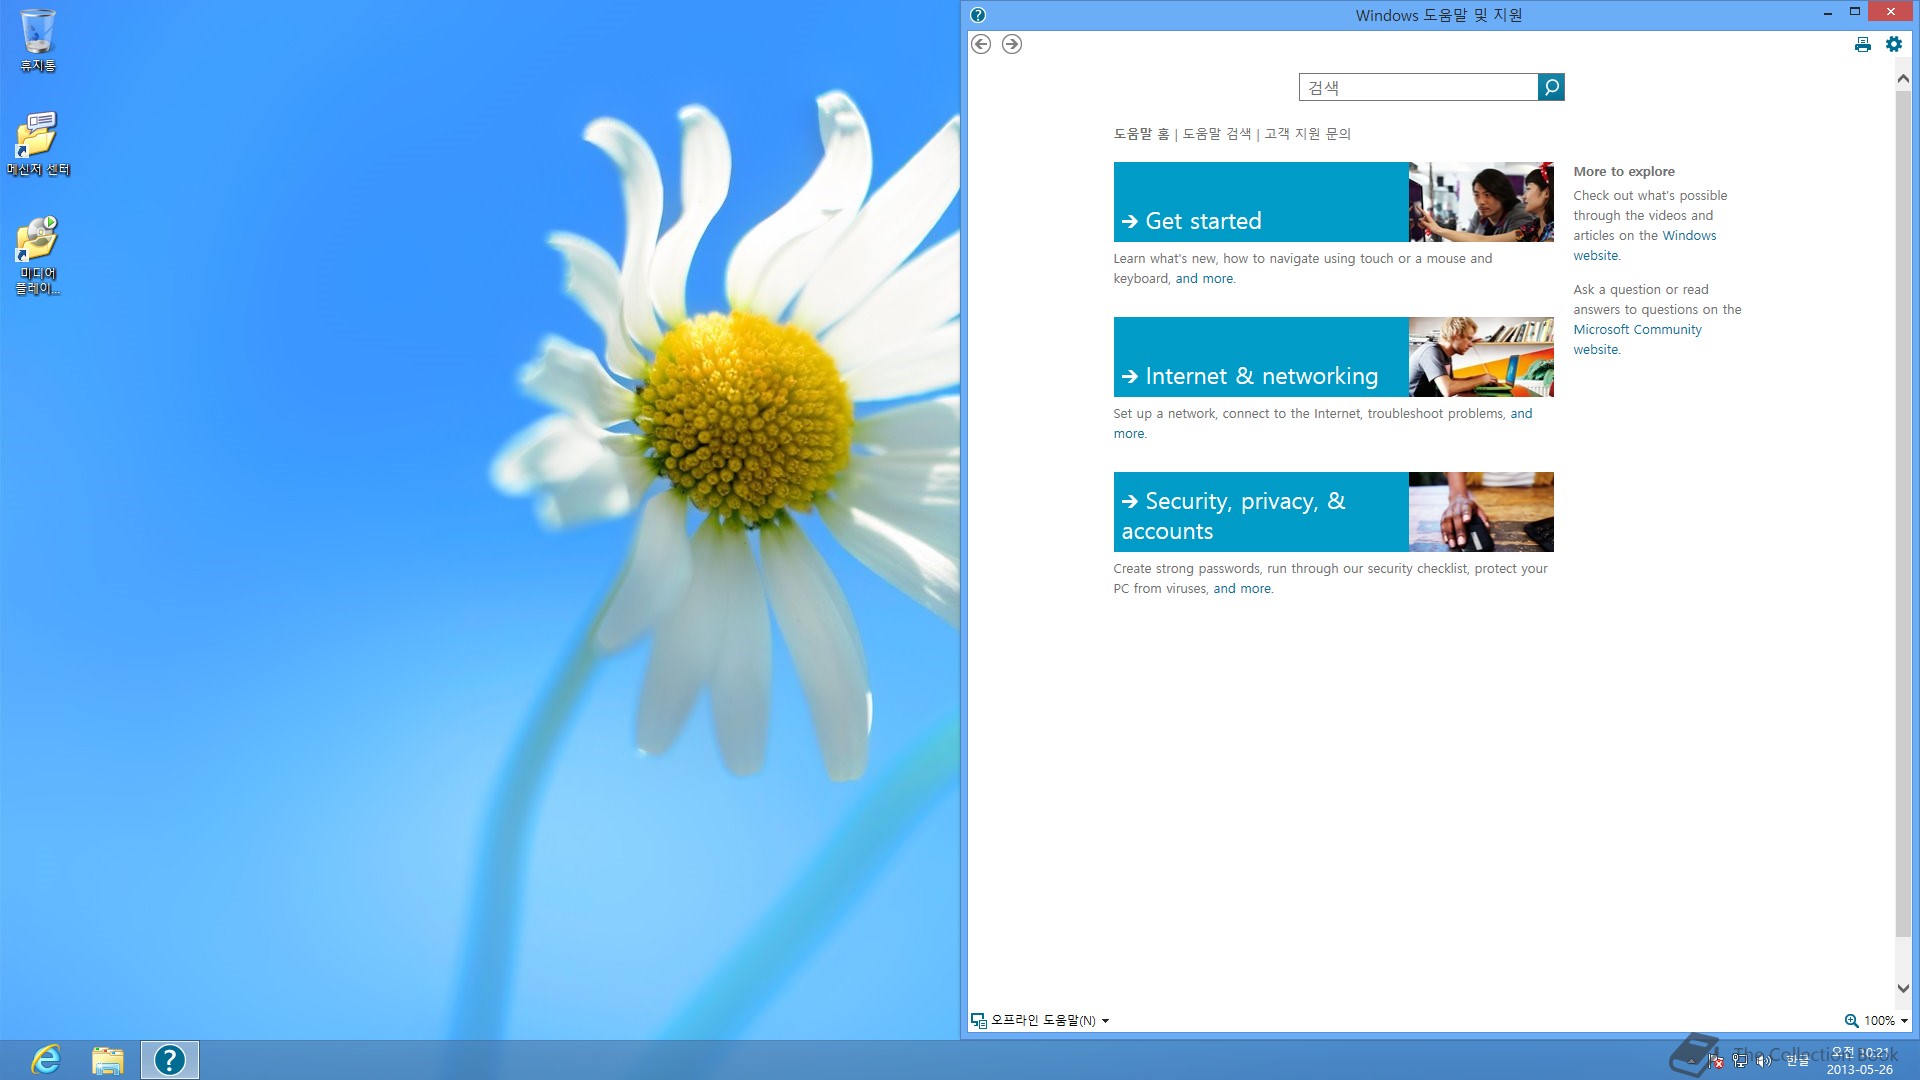Go forward in Windows Help navigation

point(1012,44)
